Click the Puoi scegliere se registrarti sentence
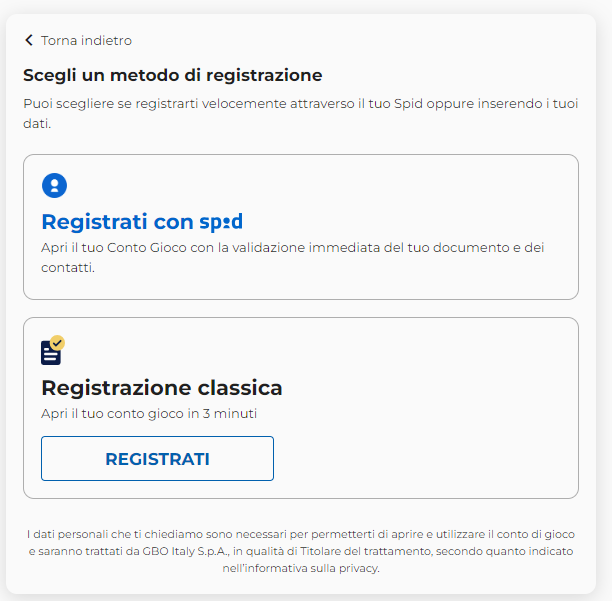The height and width of the screenshot is (601, 612). [298, 104]
